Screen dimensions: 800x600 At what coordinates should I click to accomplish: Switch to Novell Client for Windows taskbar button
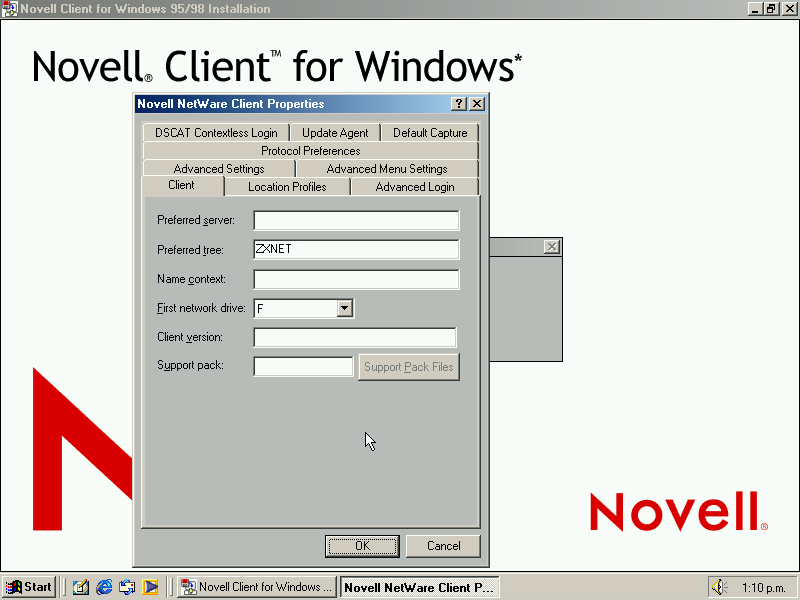[x=257, y=587]
